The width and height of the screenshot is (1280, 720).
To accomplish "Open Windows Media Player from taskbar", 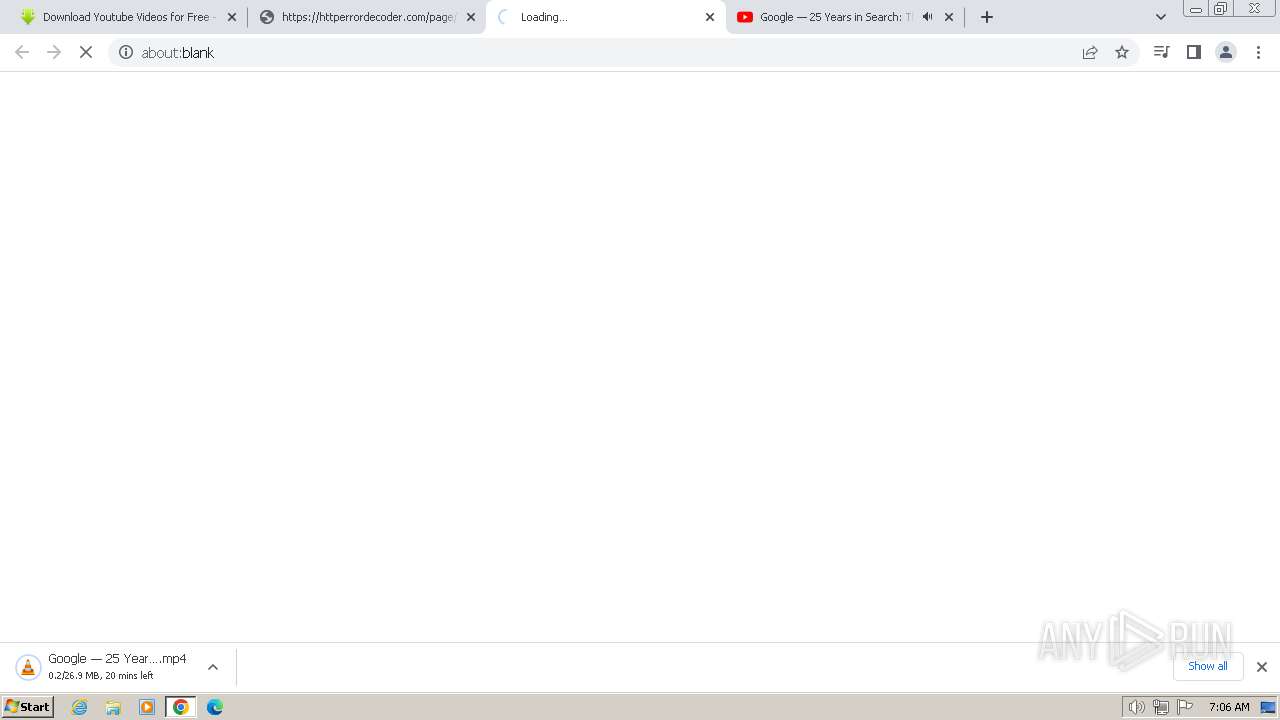I will click(147, 707).
